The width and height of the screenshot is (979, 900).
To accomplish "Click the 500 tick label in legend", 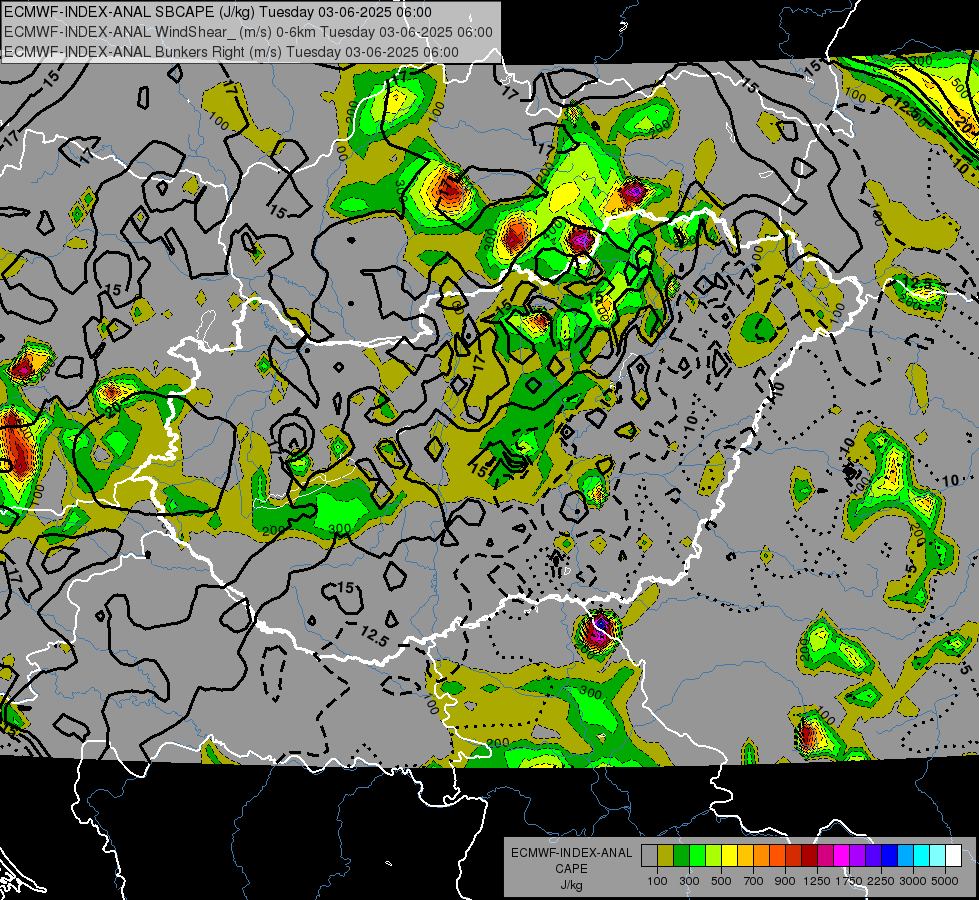I will click(x=721, y=881).
